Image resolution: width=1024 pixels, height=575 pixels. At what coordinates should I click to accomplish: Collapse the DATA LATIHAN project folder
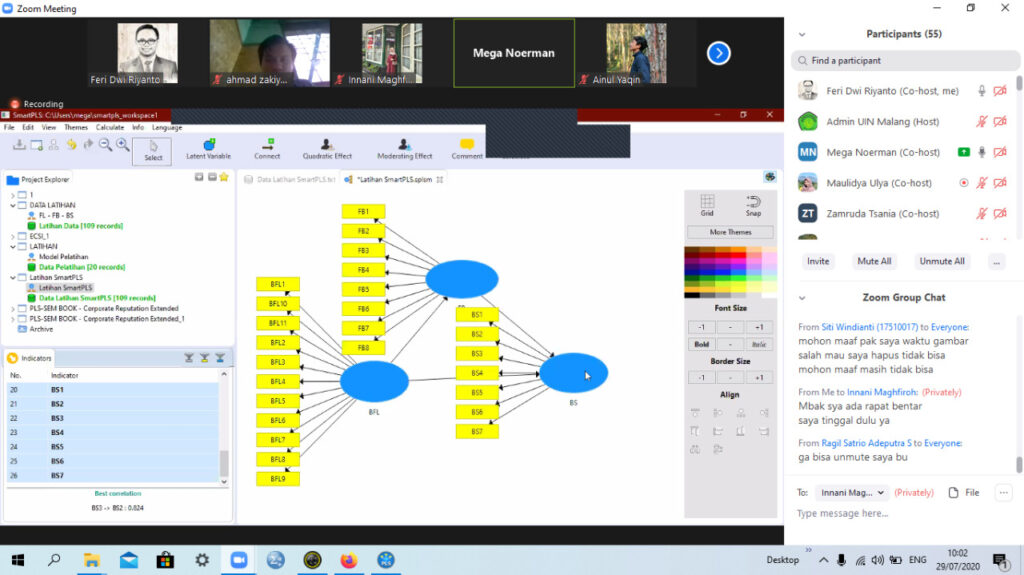[x=13, y=205]
